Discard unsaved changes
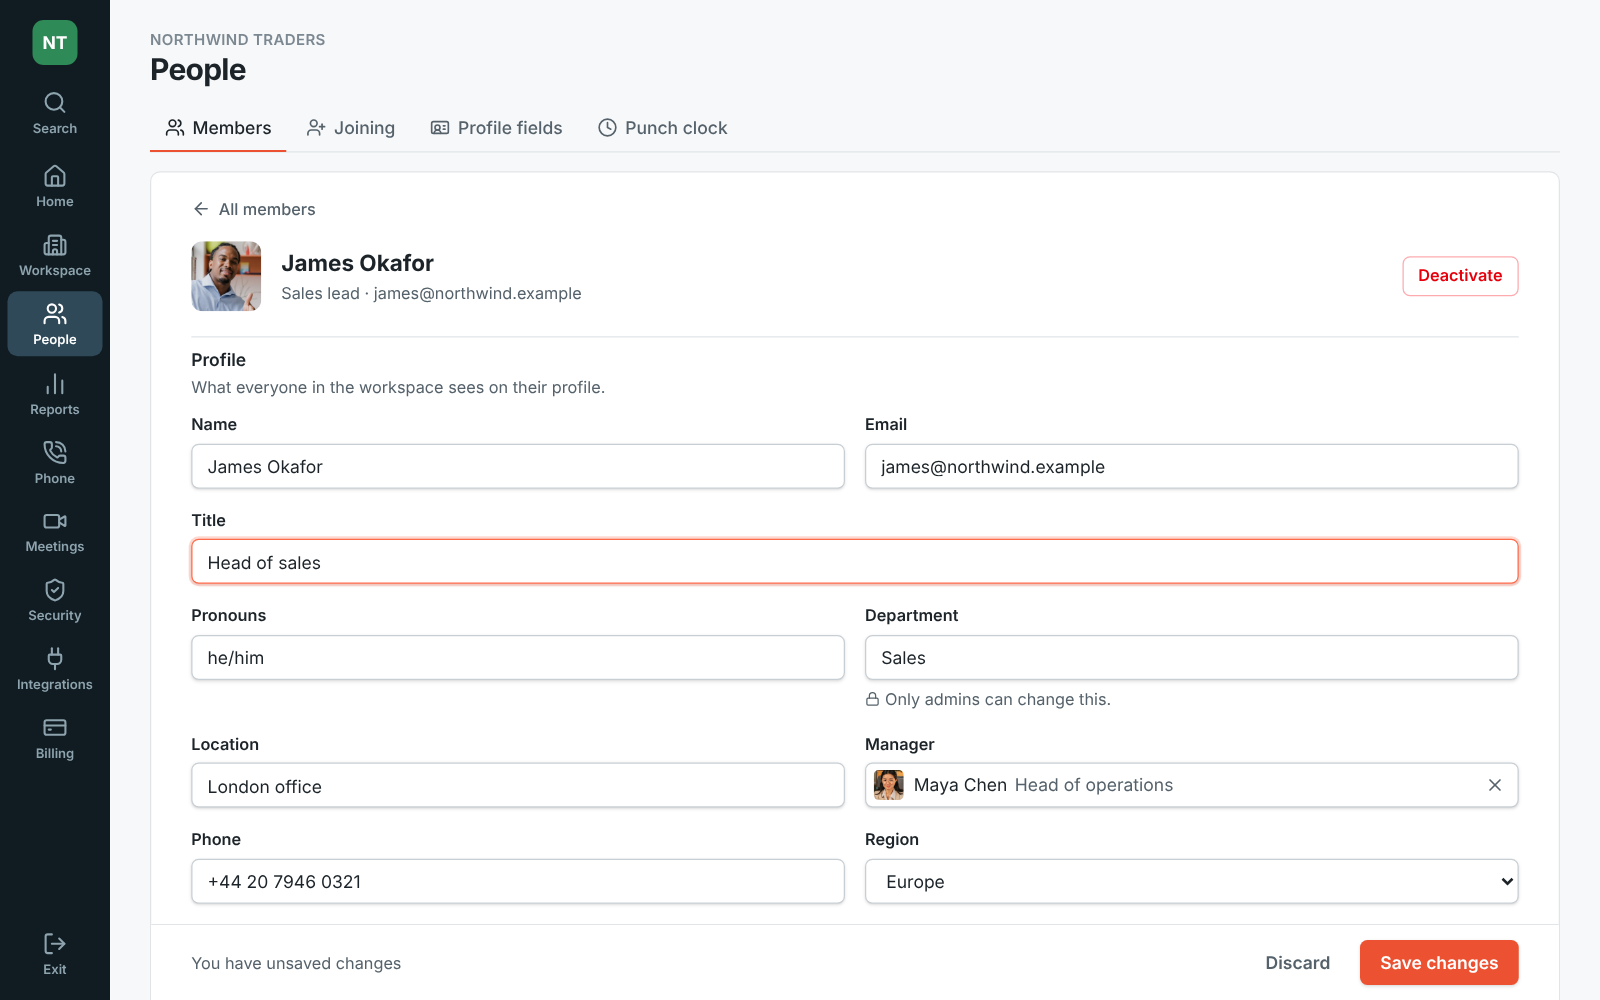 (x=1297, y=963)
